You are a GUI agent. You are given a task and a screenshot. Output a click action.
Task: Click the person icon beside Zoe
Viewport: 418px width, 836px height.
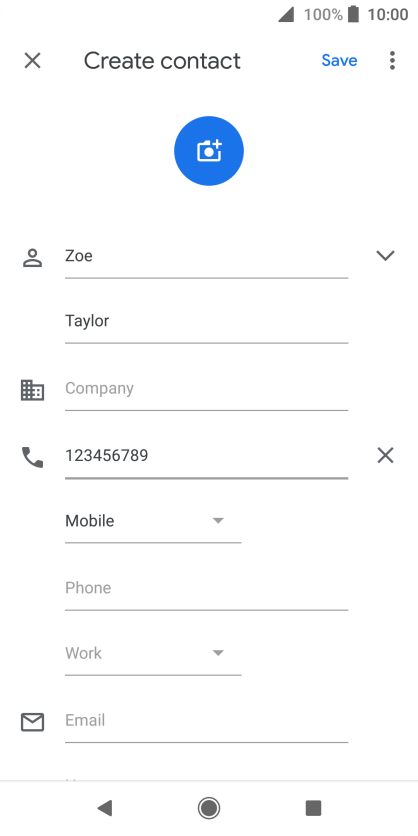33,258
